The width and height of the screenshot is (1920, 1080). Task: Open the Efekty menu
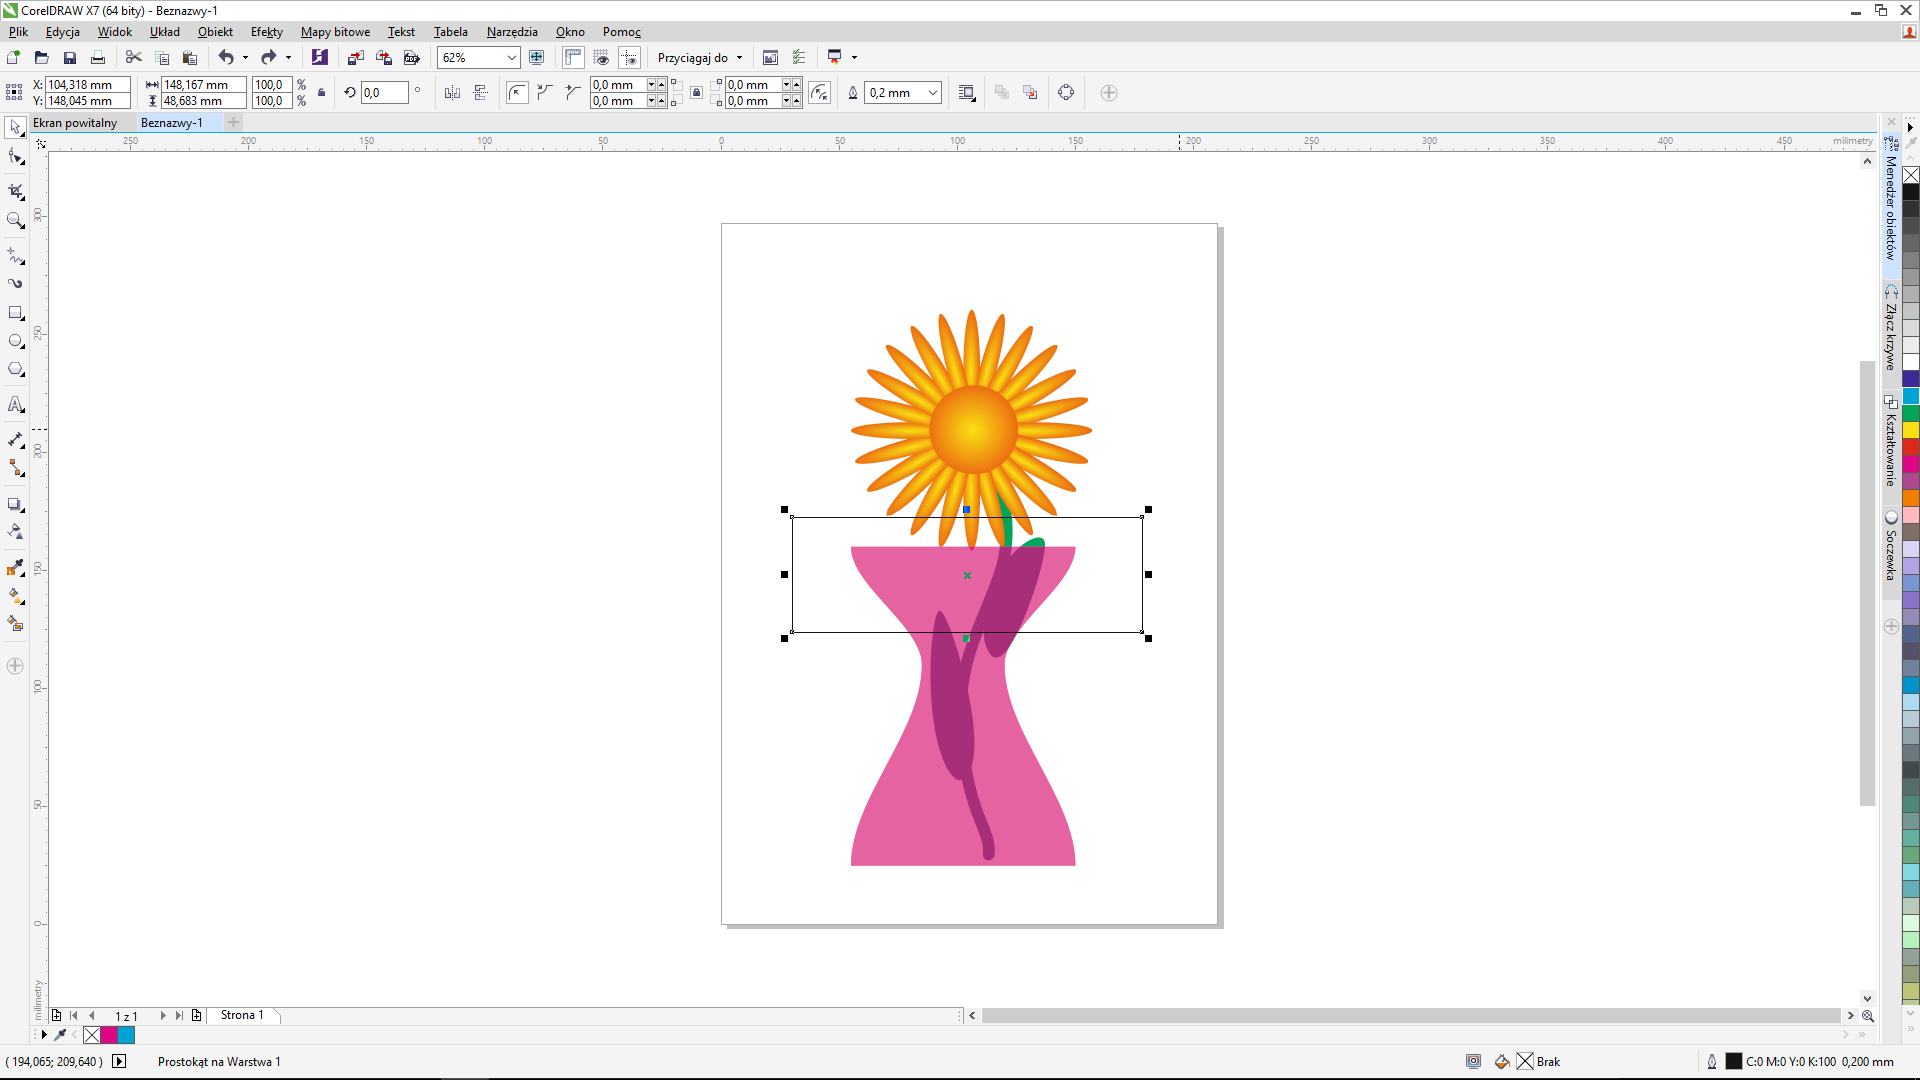pos(266,32)
